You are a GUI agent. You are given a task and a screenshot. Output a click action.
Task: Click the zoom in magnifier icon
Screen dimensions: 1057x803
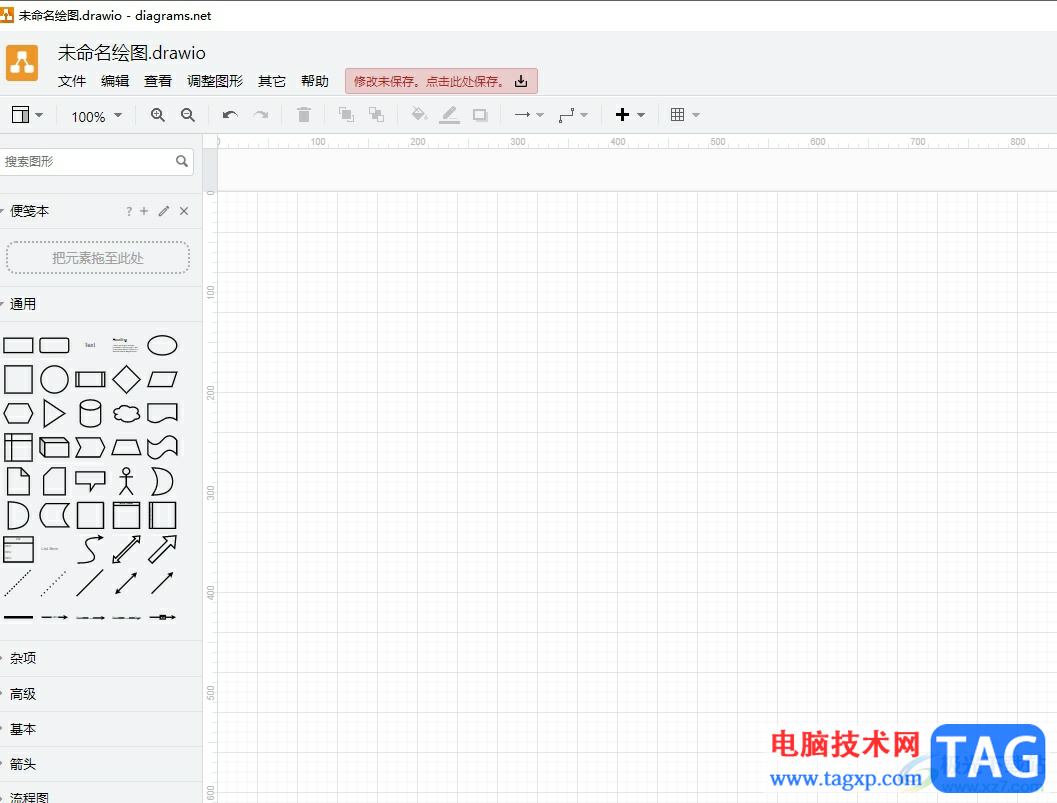(x=158, y=115)
